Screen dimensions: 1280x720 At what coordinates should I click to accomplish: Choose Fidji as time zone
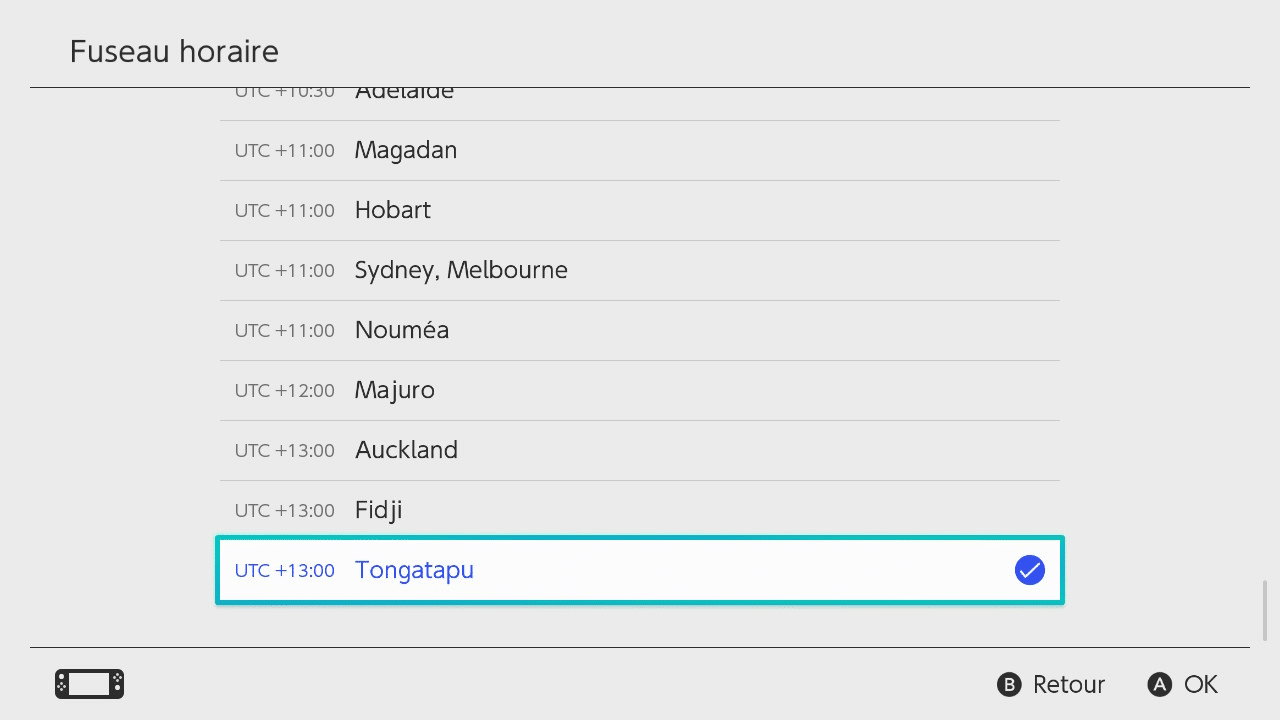click(x=640, y=510)
